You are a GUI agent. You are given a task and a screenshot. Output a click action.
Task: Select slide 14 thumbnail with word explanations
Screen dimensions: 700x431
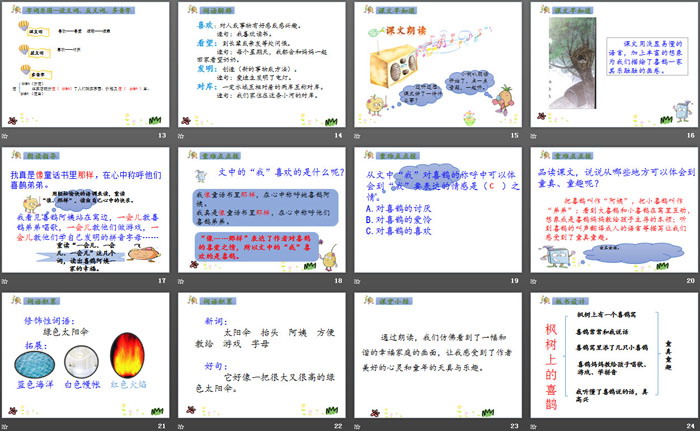click(262, 65)
